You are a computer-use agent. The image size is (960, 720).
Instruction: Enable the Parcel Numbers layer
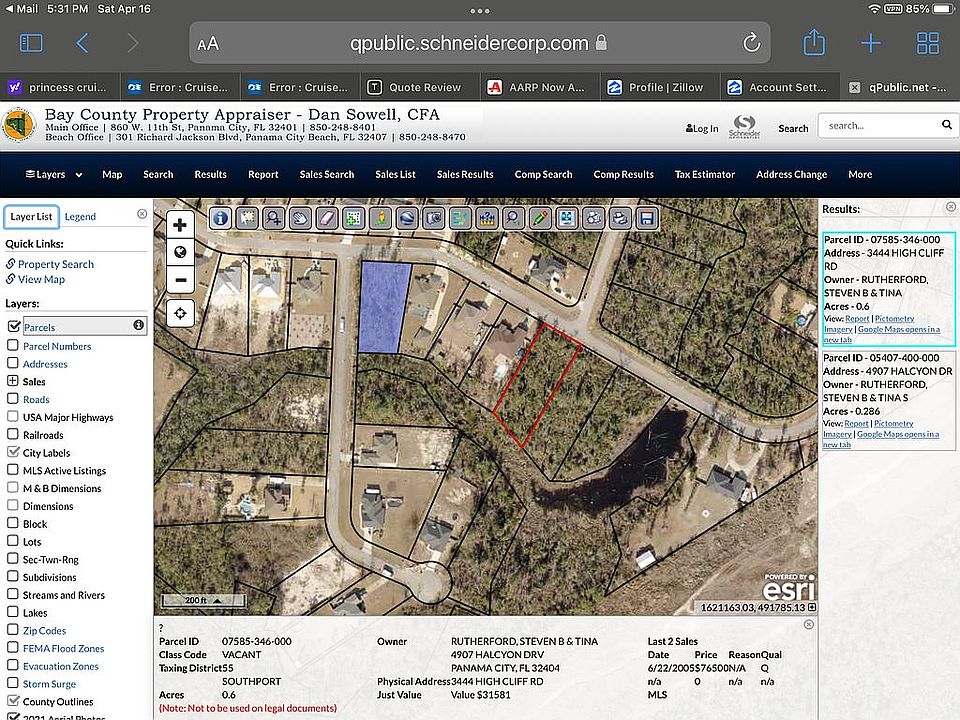pyautogui.click(x=13, y=346)
